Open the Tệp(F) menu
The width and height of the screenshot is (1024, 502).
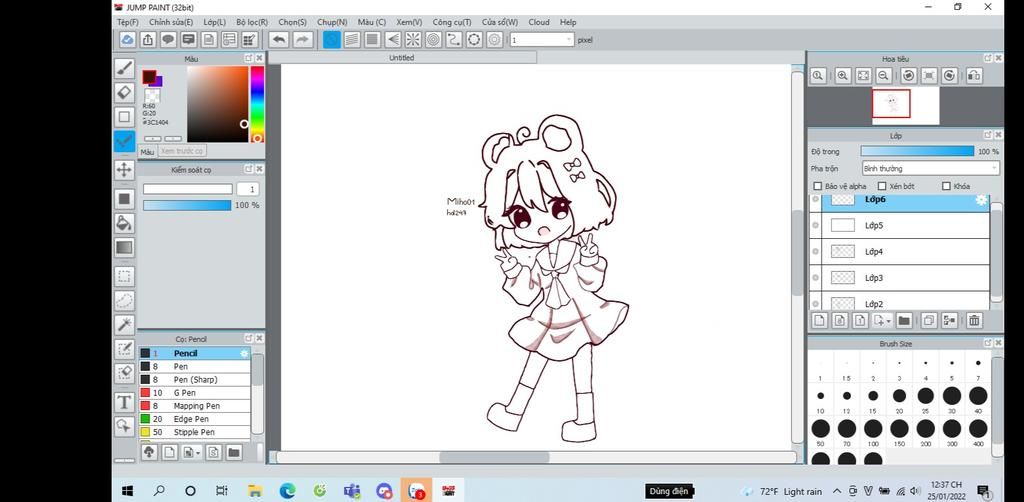(127, 22)
